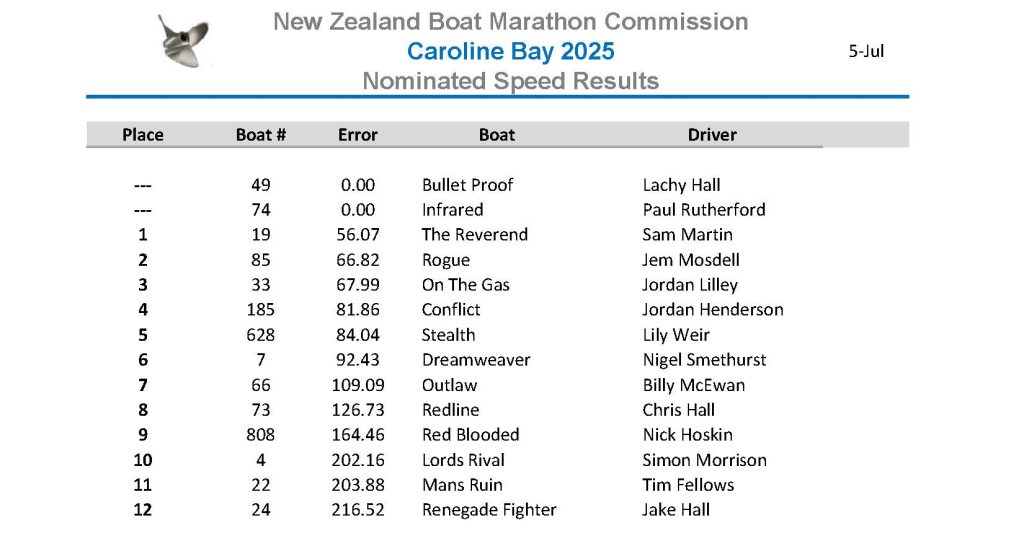
Task: Select the Boat # column header
Action: [261, 135]
